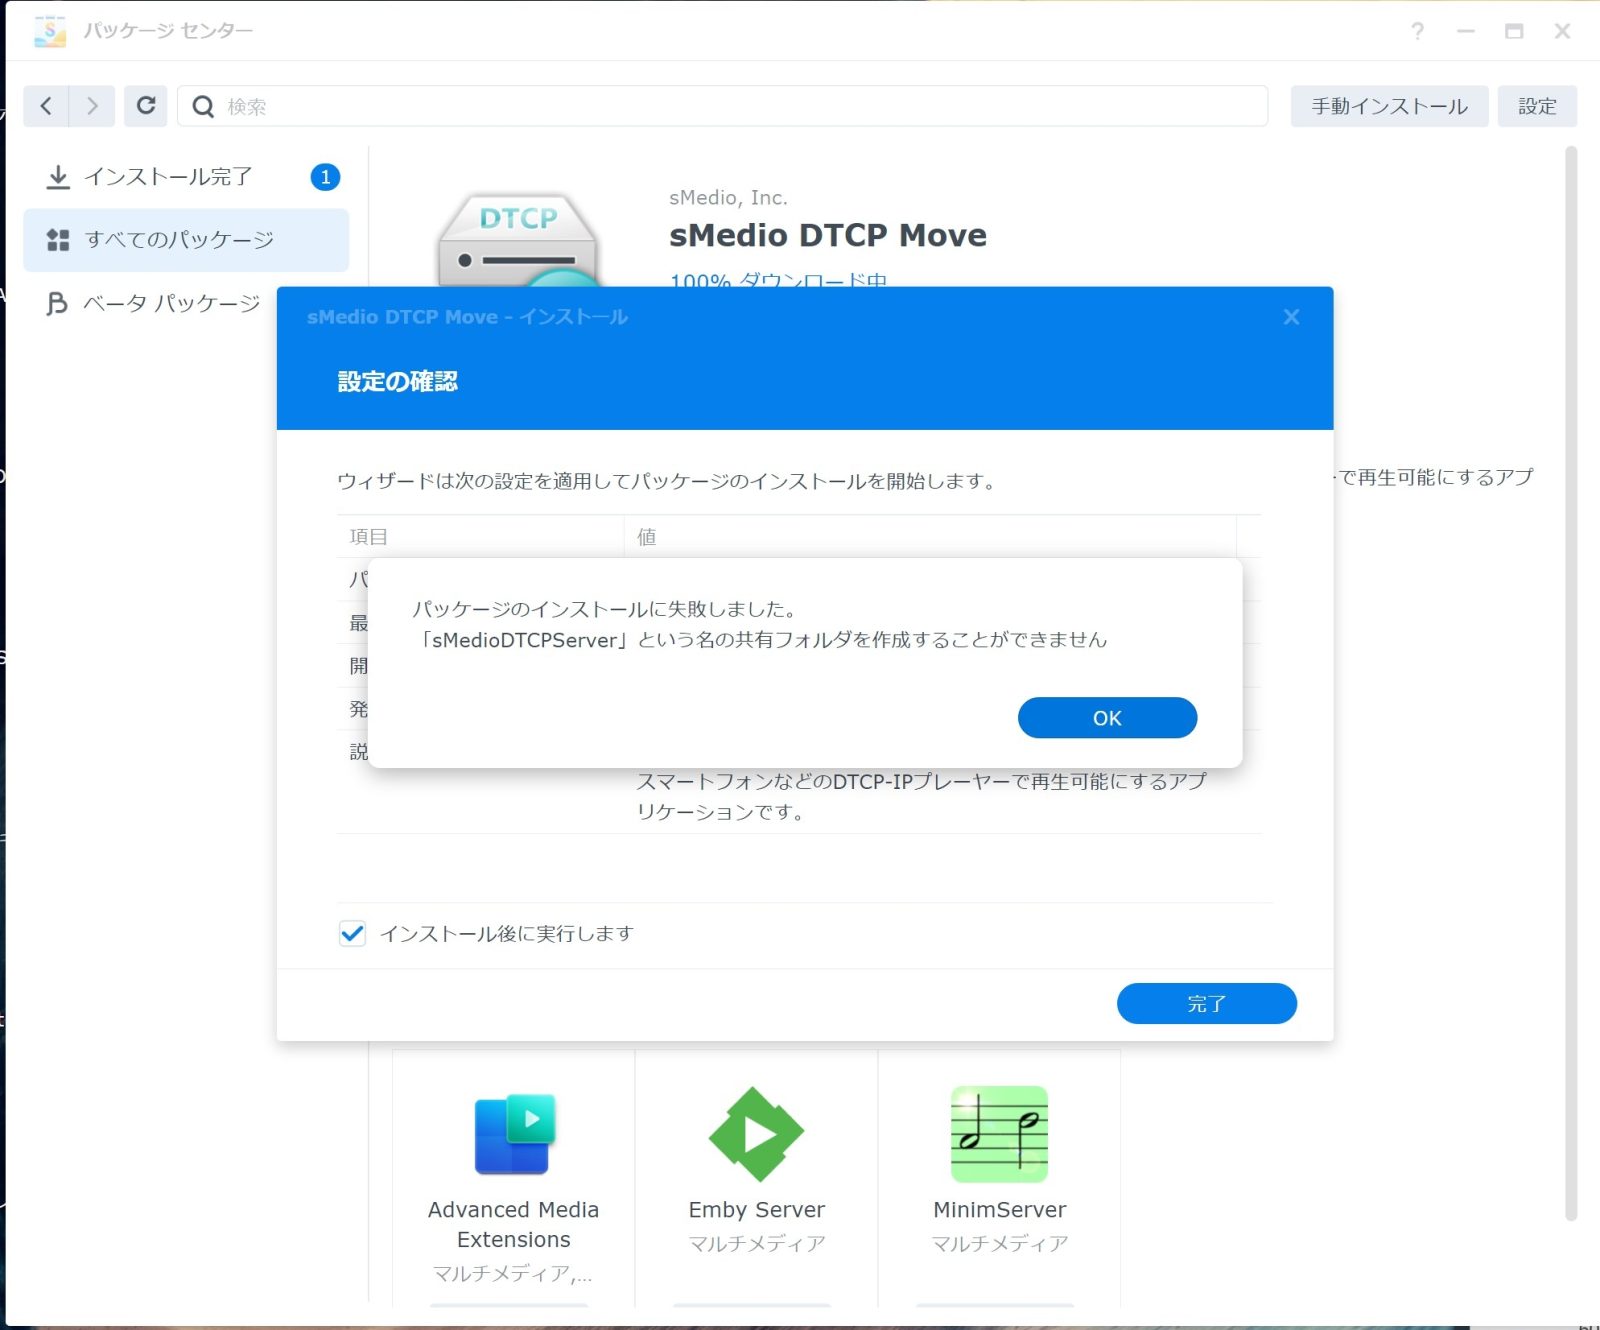Image resolution: width=1600 pixels, height=1330 pixels.
Task: Click the 検索 search input field
Action: 740,106
